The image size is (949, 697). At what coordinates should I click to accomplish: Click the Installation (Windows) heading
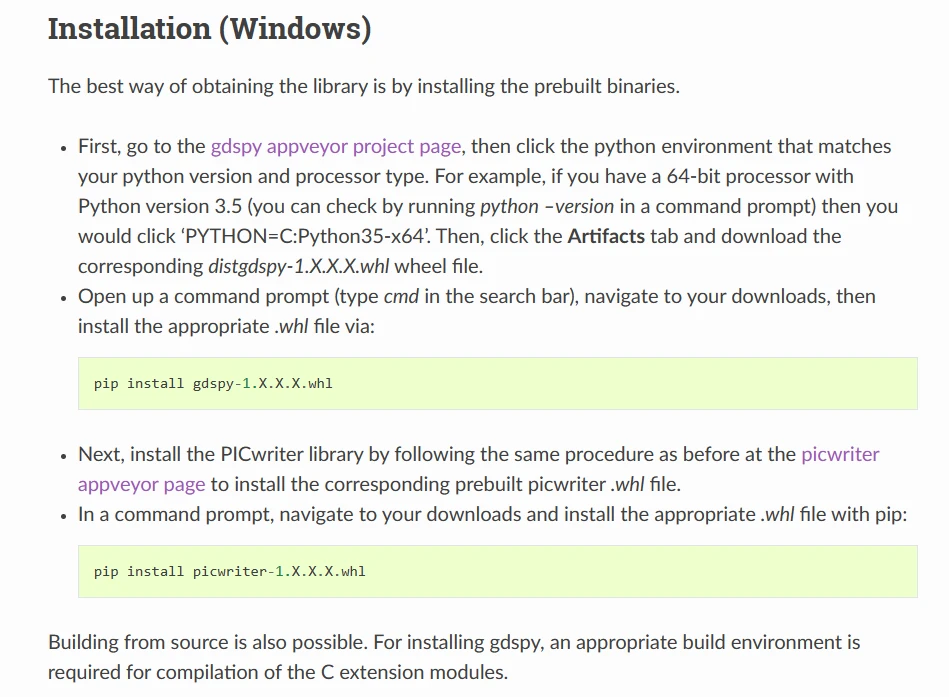210,28
